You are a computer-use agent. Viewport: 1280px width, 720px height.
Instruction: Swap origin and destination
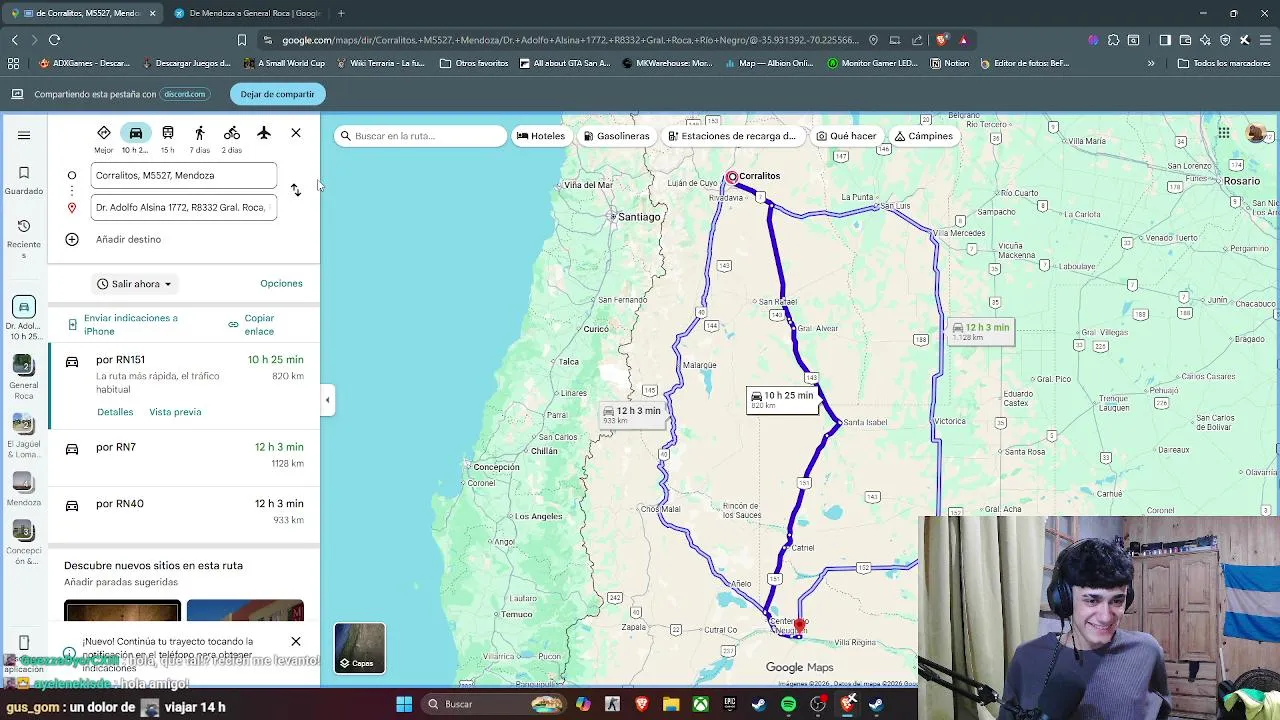[296, 190]
